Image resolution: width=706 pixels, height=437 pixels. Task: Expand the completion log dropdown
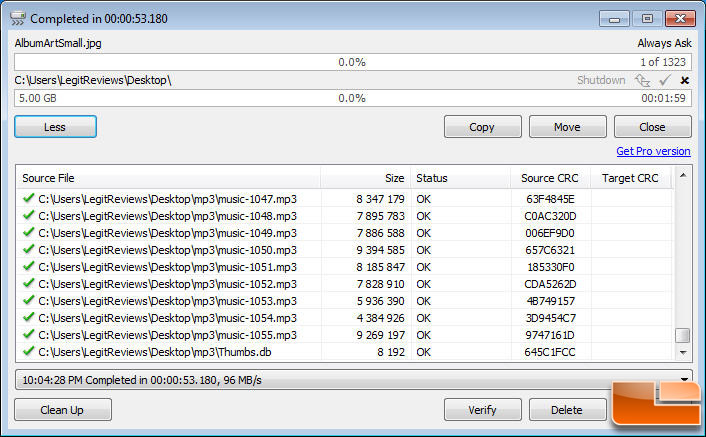click(684, 379)
